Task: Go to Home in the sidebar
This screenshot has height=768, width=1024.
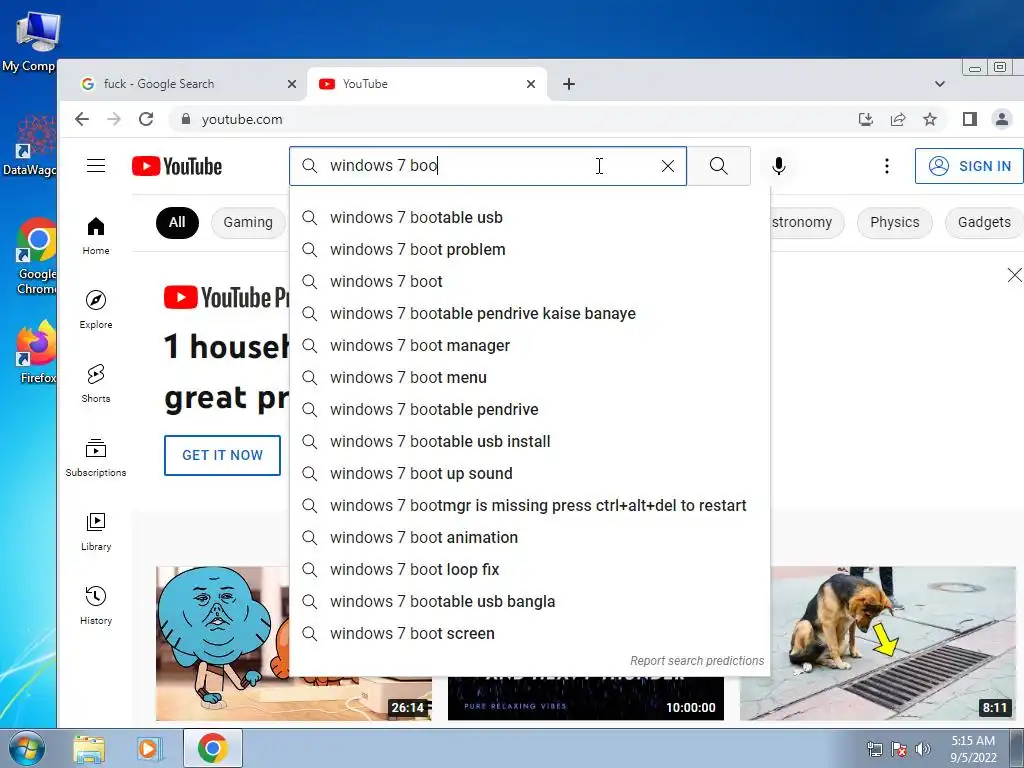Action: click(x=96, y=236)
